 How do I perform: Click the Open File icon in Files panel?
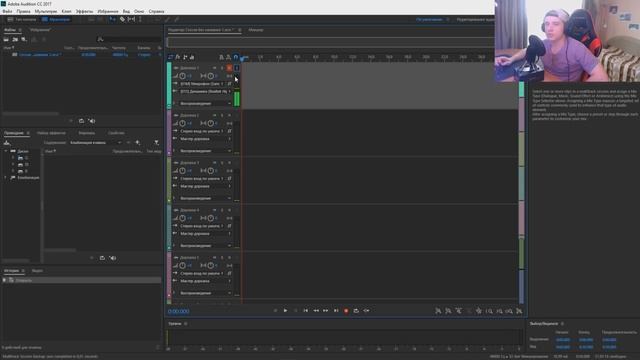pos(6,39)
